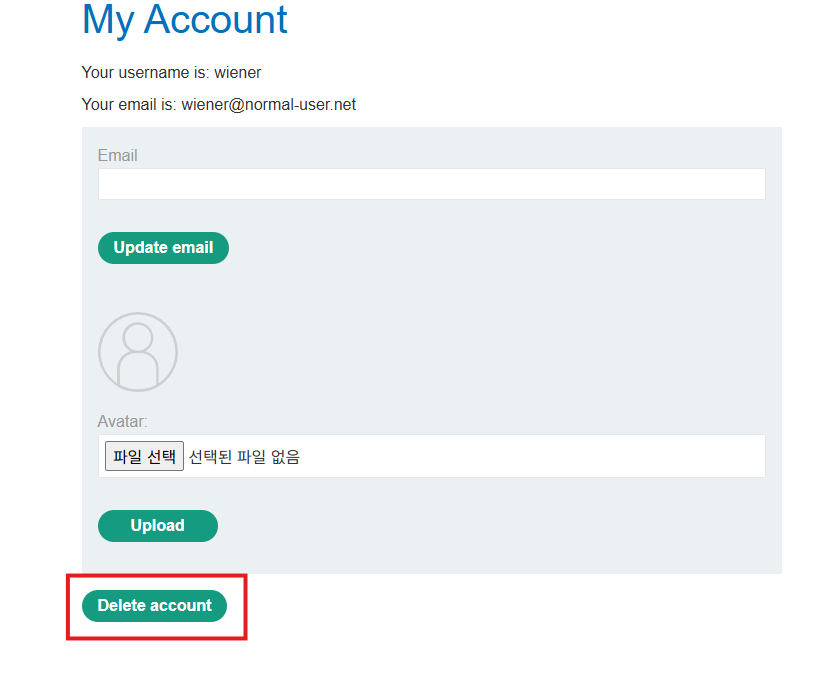
Task: Click the Email field label
Action: pos(118,156)
